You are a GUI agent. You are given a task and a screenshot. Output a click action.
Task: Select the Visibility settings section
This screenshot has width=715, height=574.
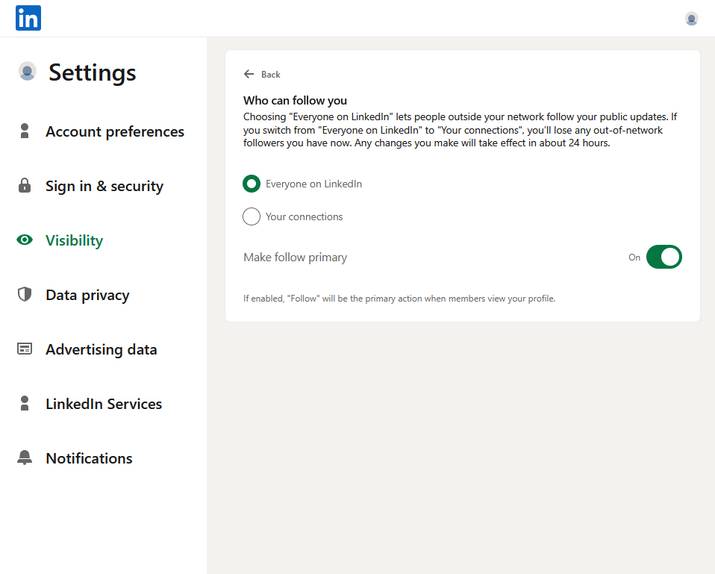pyautogui.click(x=74, y=240)
